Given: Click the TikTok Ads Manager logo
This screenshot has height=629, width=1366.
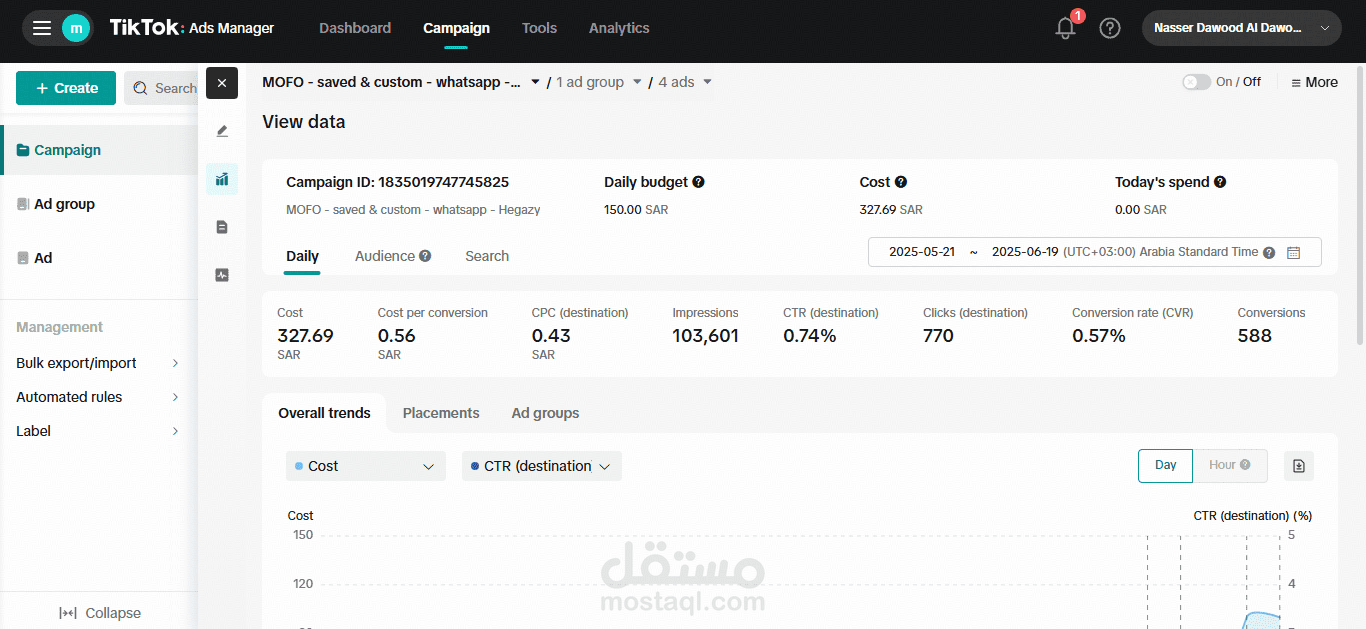Looking at the screenshot, I should click(x=192, y=28).
